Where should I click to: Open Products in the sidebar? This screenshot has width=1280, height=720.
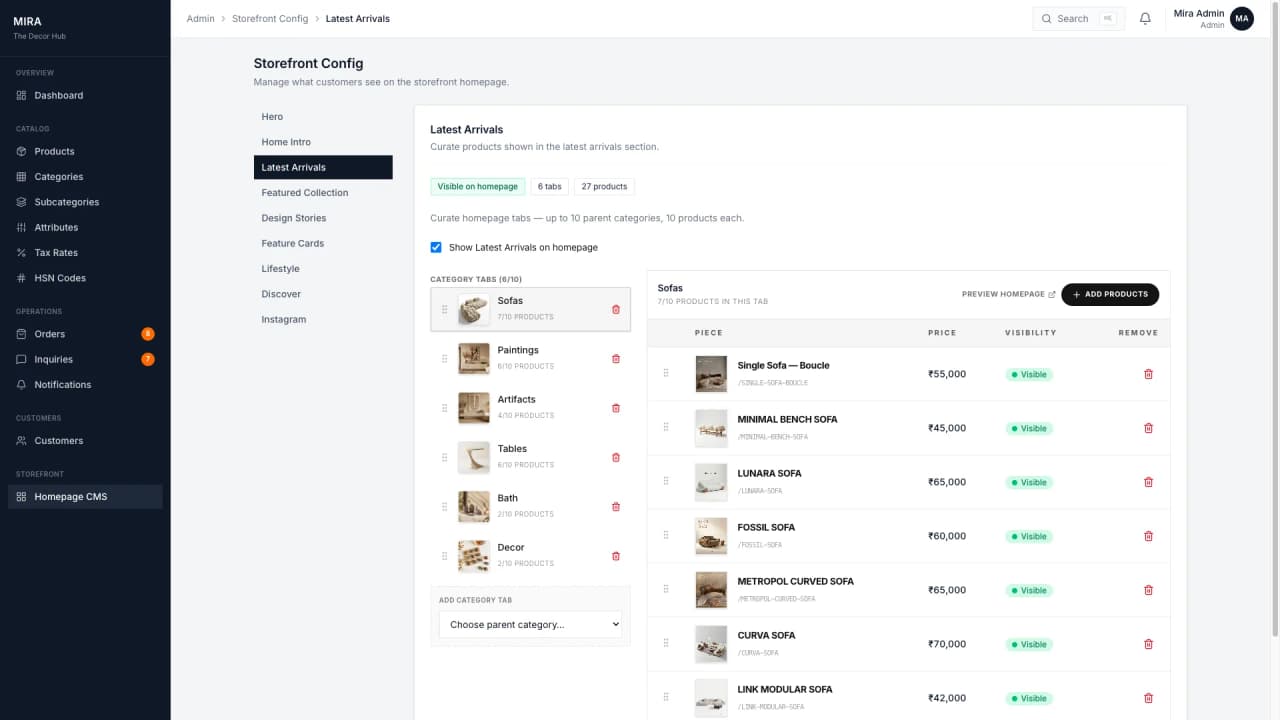(x=85, y=151)
